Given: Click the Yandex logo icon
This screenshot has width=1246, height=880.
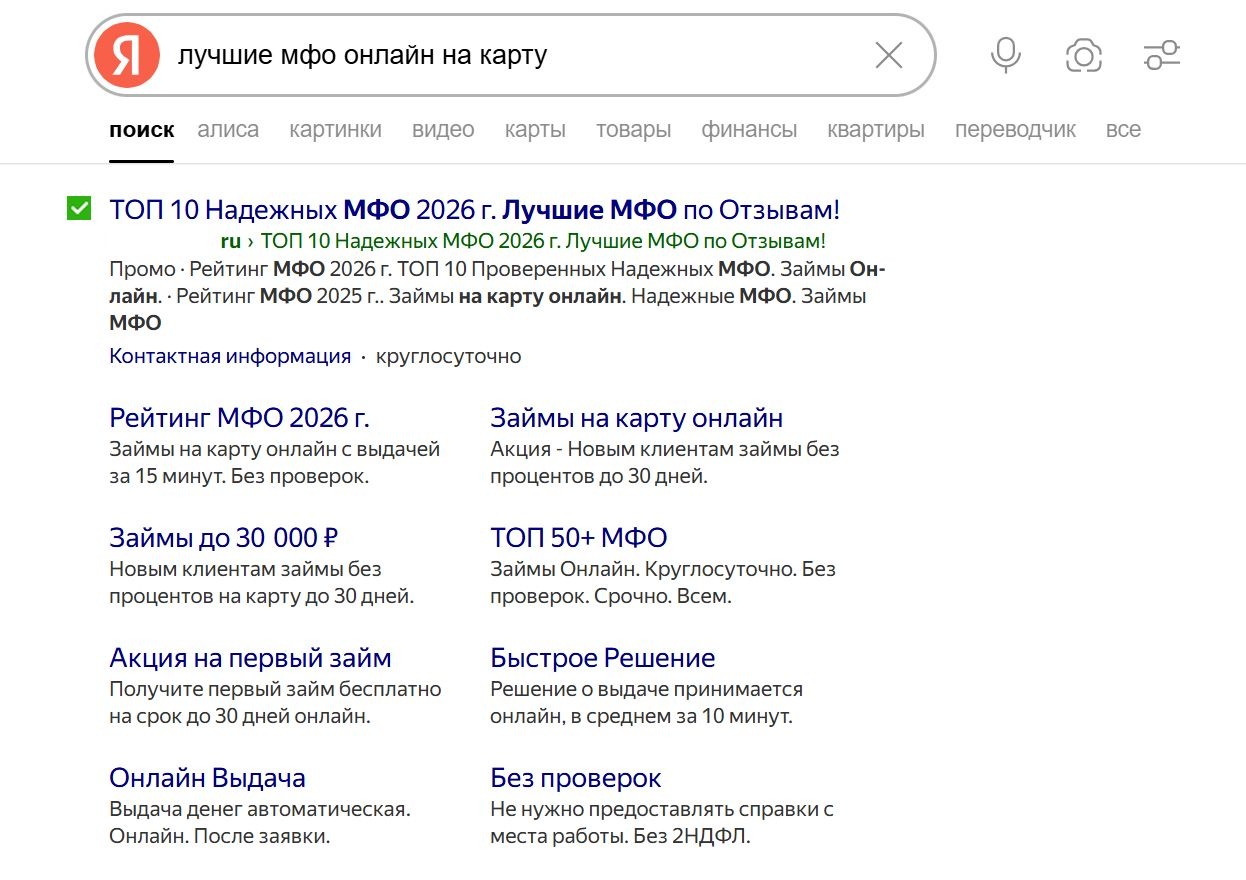Looking at the screenshot, I should [126, 55].
